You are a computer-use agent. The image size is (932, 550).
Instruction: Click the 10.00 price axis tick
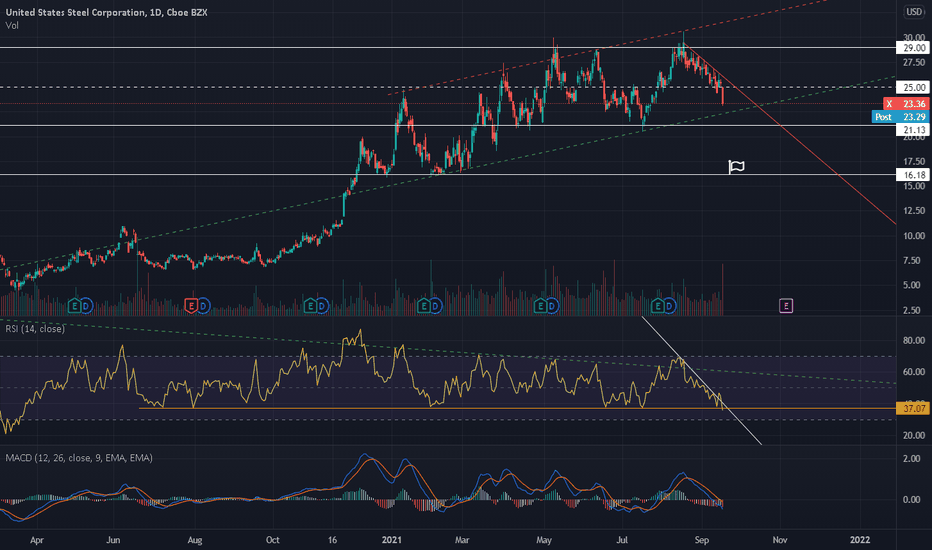point(914,235)
